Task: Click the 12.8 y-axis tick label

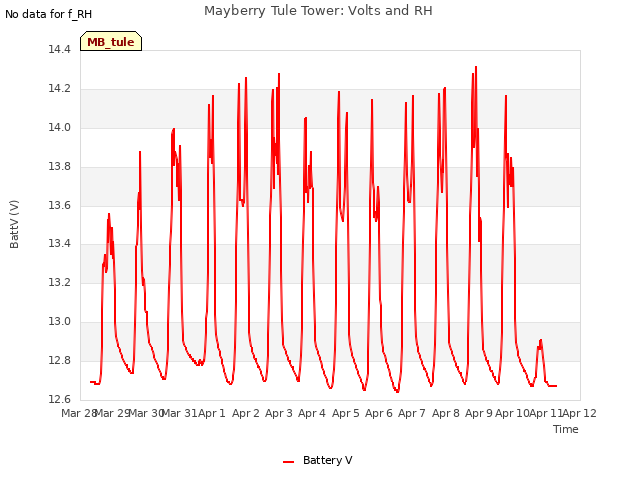Action: tap(59, 360)
